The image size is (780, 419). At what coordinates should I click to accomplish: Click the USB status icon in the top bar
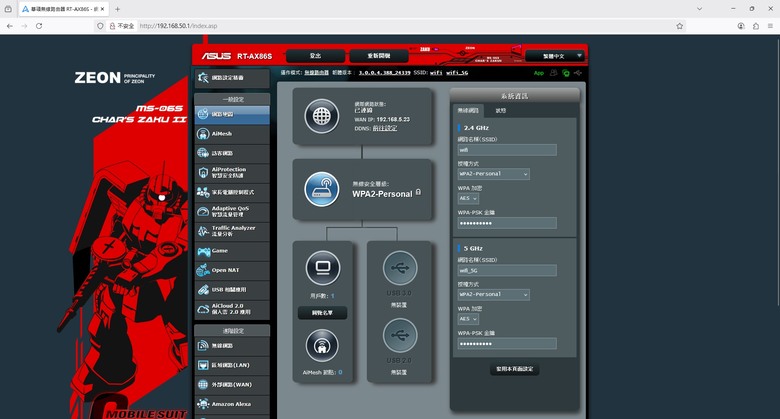[x=578, y=73]
